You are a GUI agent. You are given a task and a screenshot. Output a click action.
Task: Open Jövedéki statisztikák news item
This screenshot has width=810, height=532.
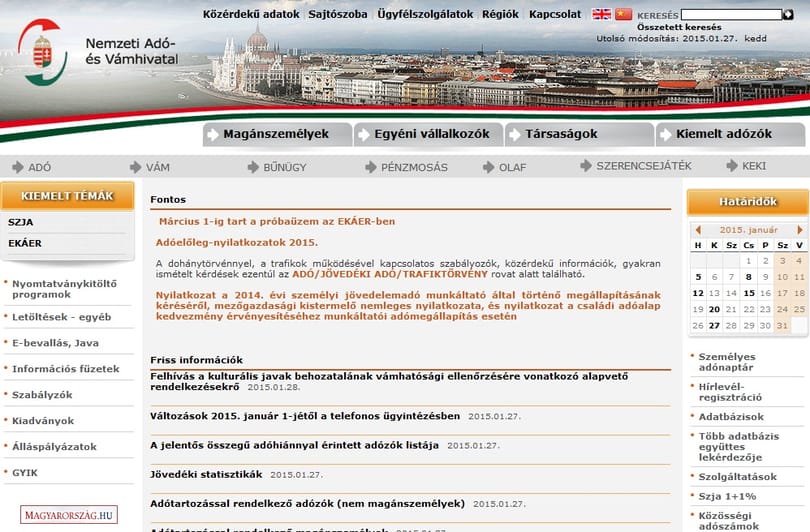pos(206,474)
